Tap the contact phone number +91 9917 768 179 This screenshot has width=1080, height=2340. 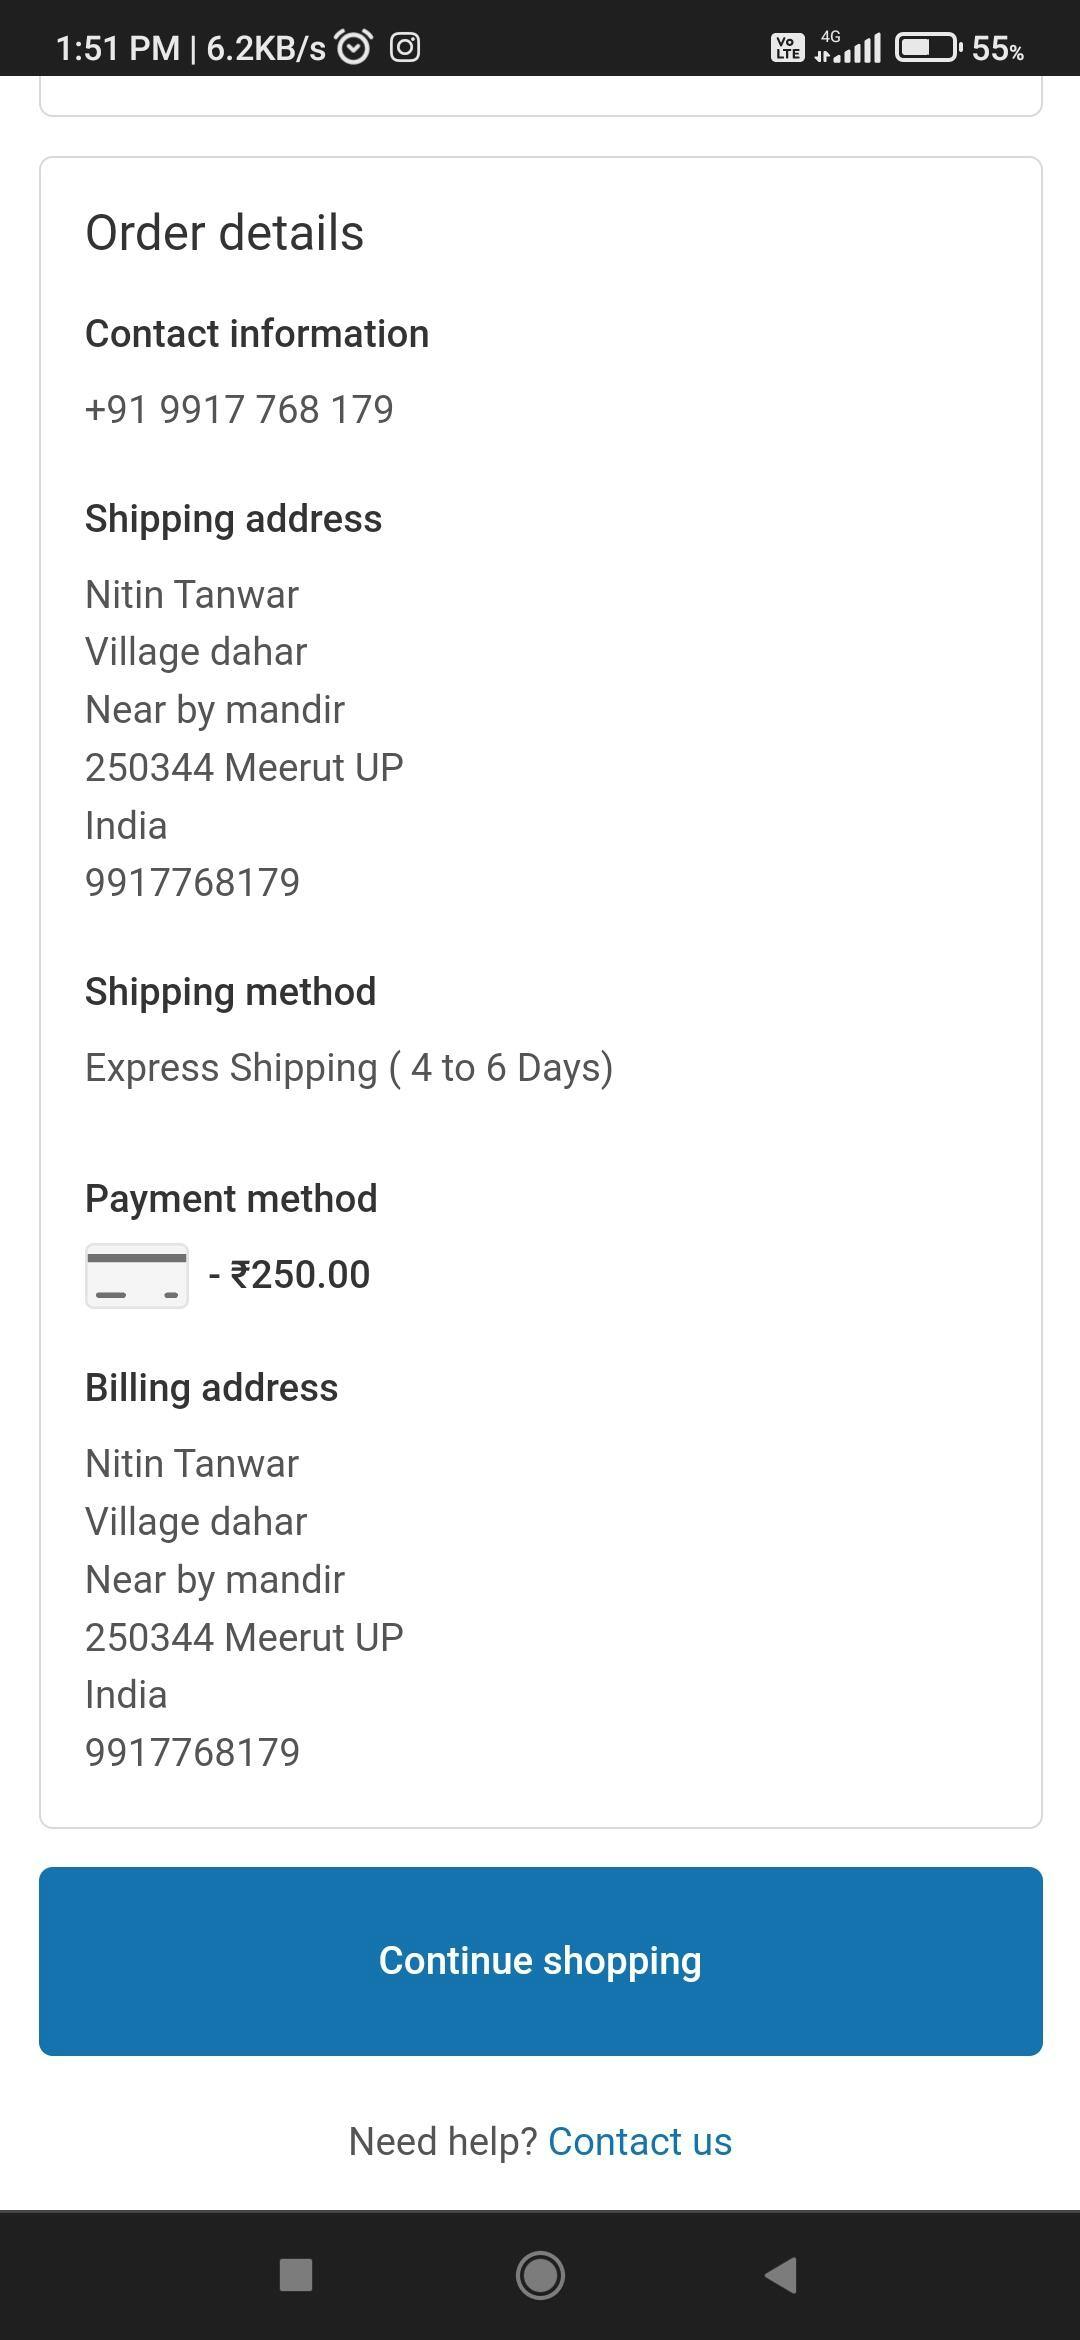coord(239,410)
